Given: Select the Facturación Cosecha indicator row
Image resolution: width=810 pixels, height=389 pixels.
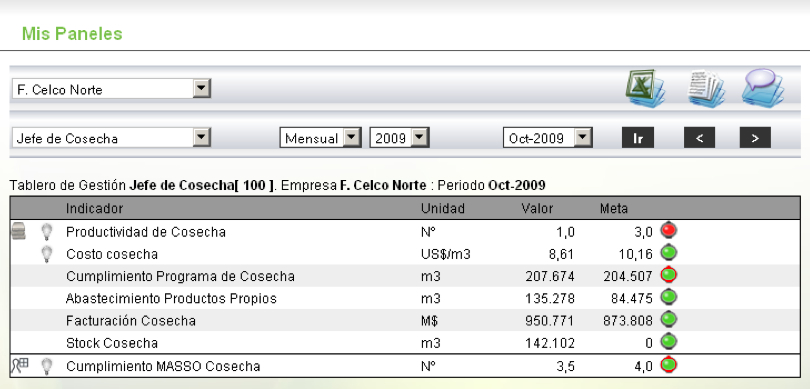Looking at the screenshot, I should tap(405, 320).
